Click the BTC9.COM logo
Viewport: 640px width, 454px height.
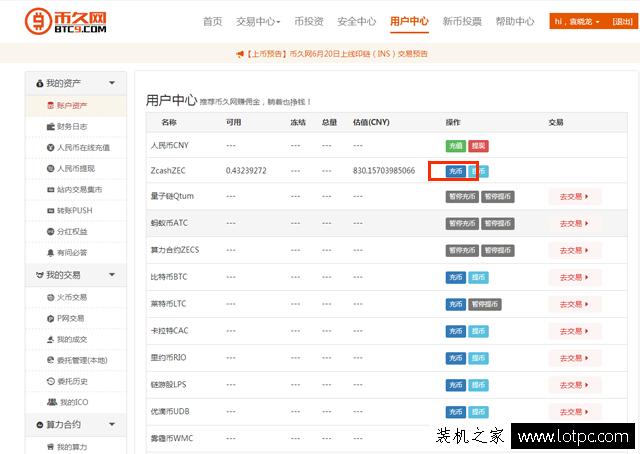click(66, 22)
